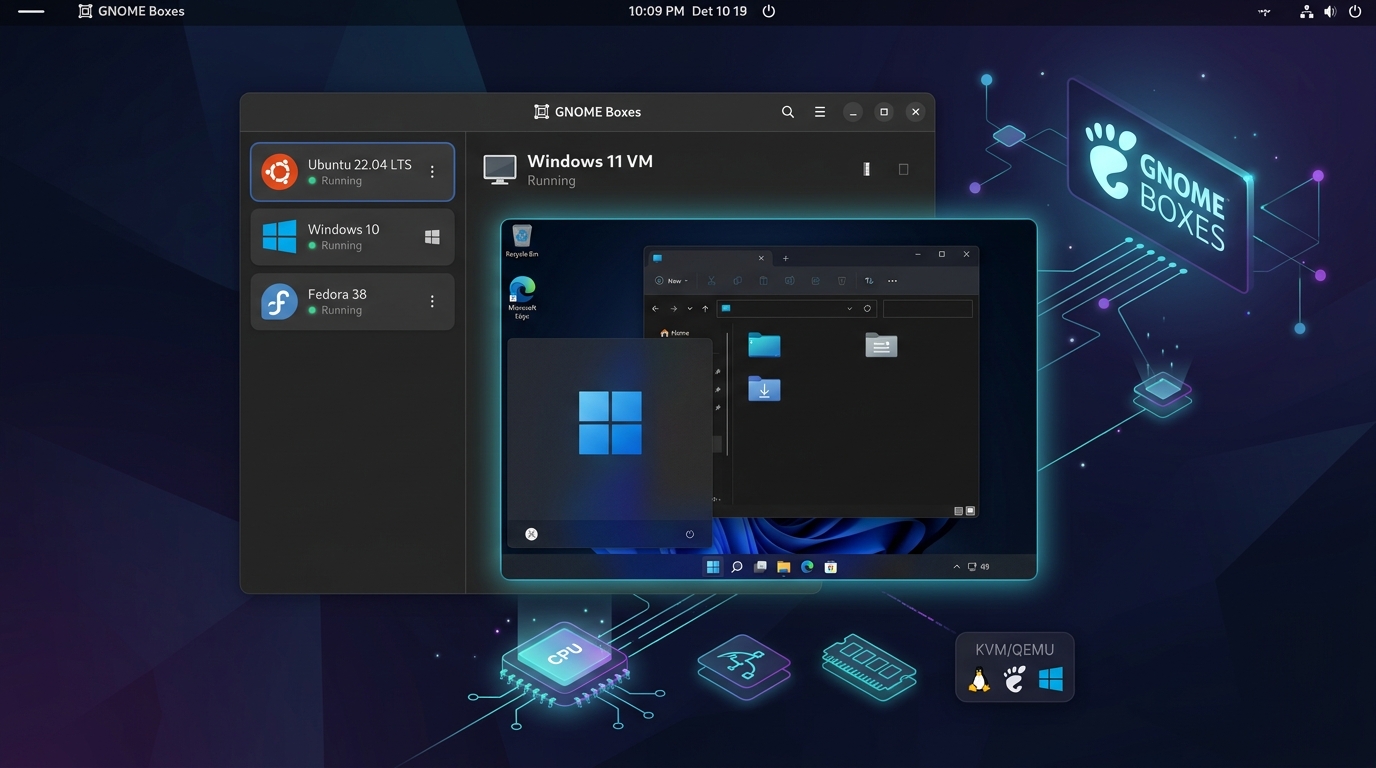Select the Windows 10 box
This screenshot has width=1376, height=768.
(352, 237)
